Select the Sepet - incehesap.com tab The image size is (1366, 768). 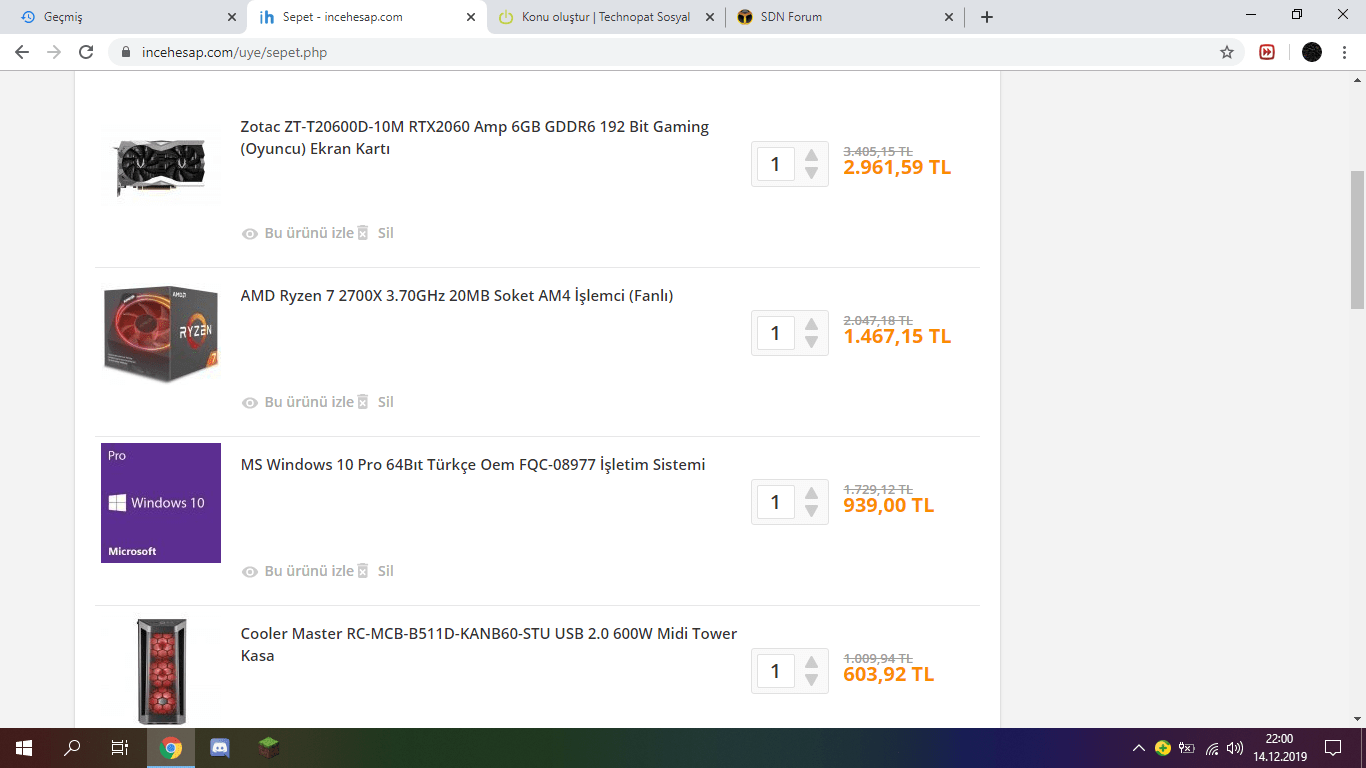click(x=367, y=17)
